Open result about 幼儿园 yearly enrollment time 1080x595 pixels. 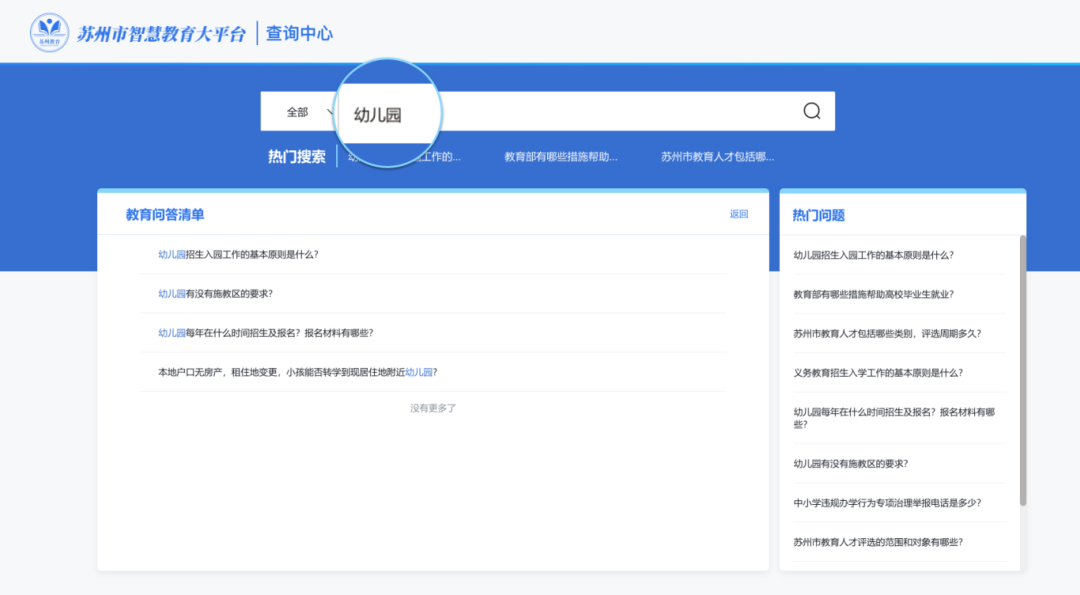pos(265,332)
